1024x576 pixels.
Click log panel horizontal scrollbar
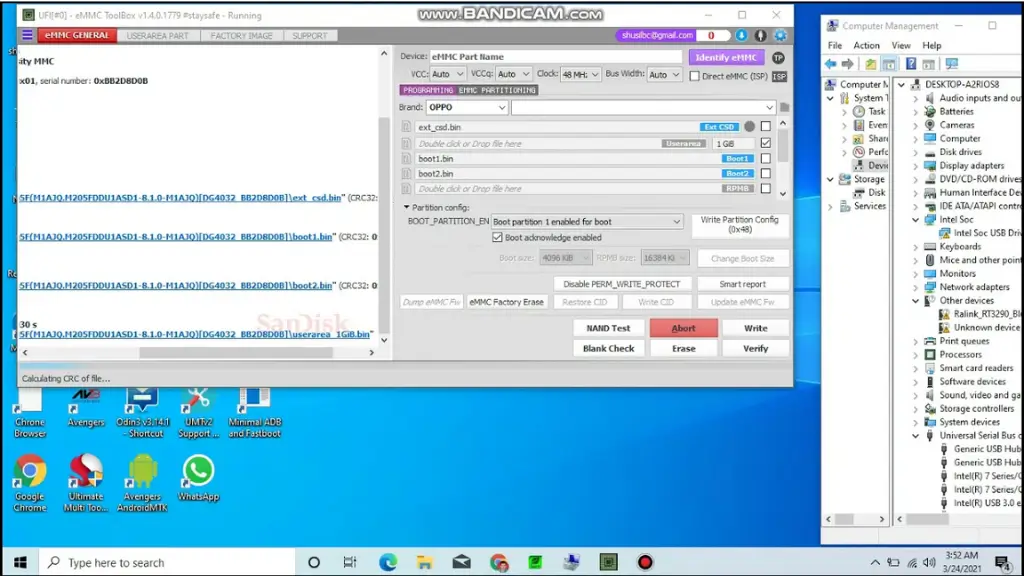[235, 352]
